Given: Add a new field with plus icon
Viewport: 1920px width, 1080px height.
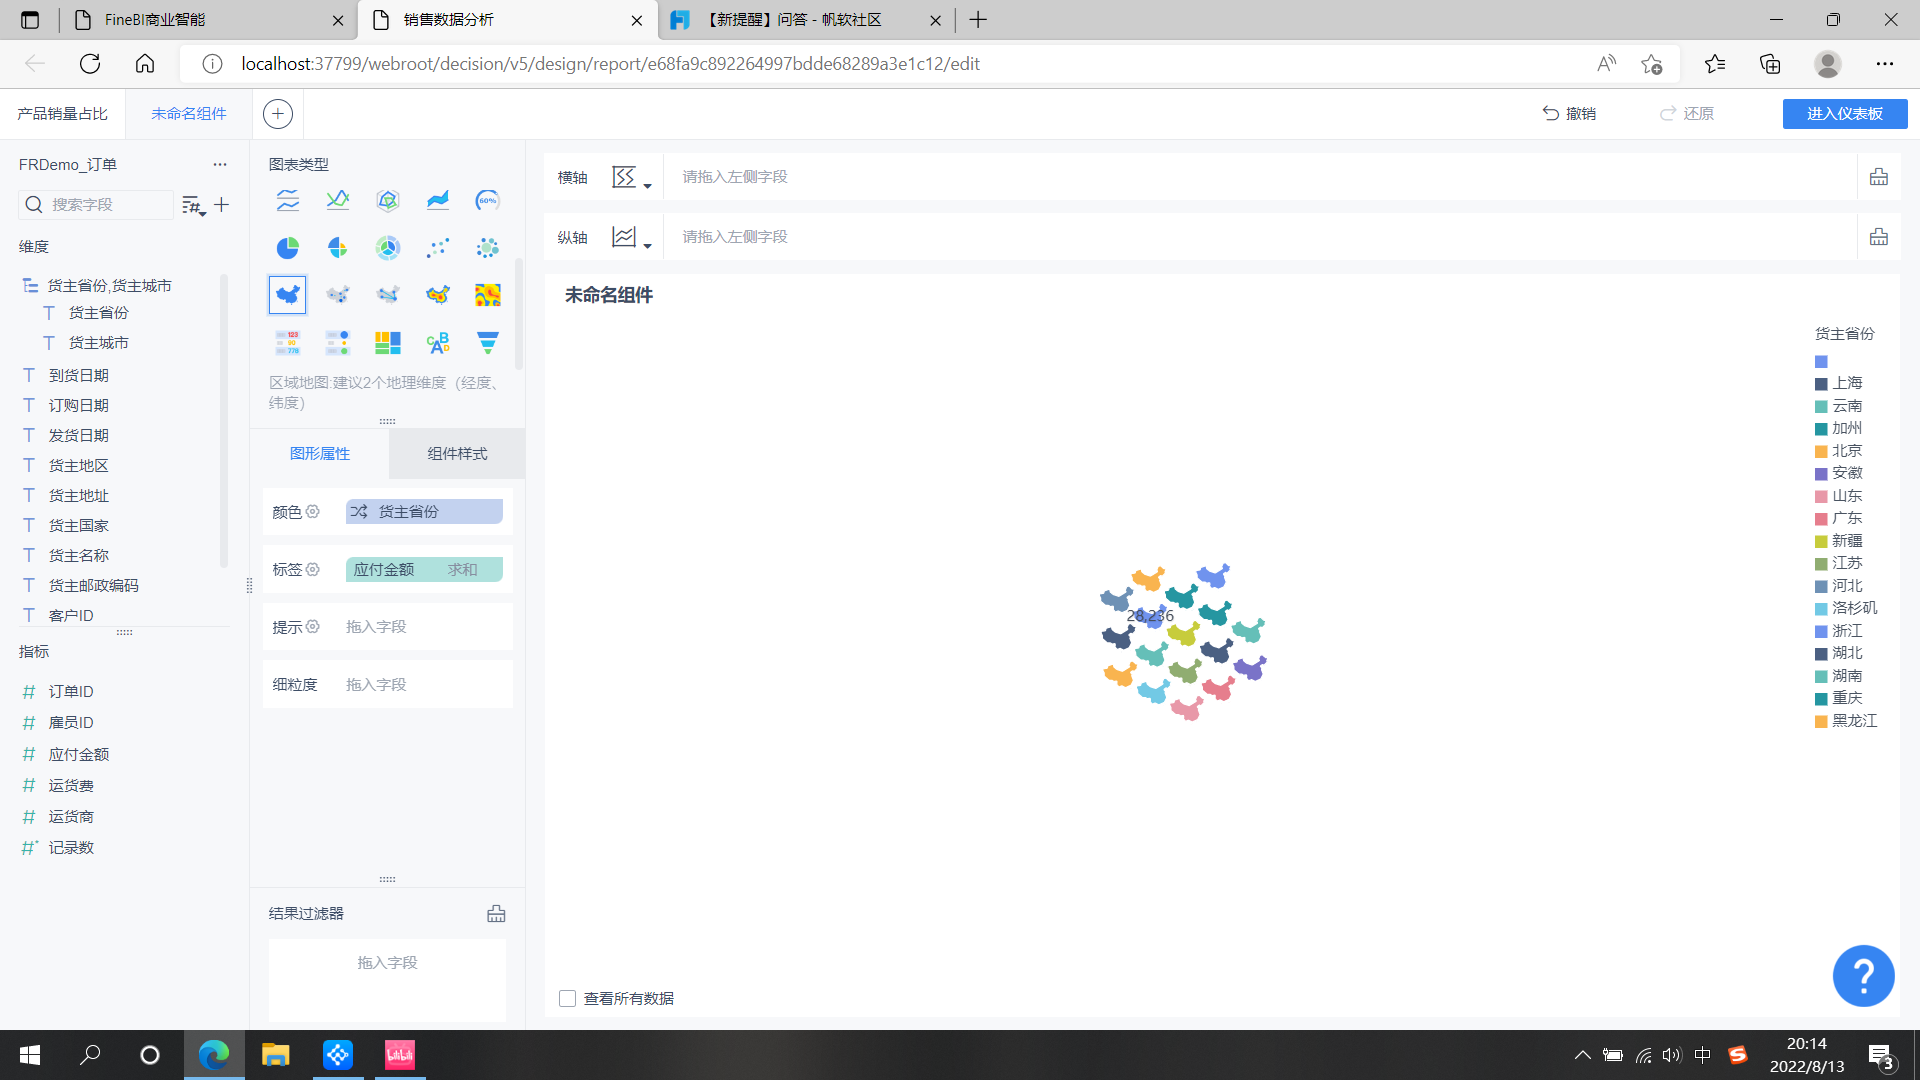Looking at the screenshot, I should pyautogui.click(x=222, y=204).
